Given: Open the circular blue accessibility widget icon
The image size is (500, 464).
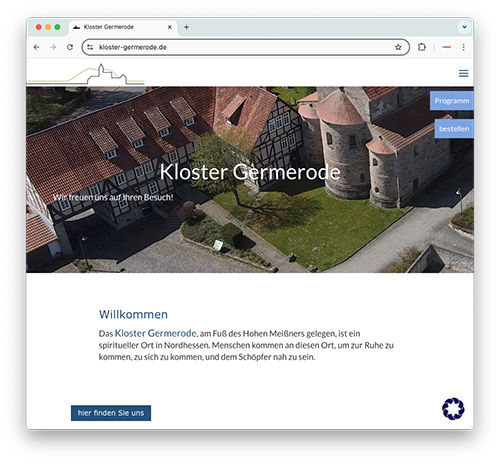Looking at the screenshot, I should tap(453, 409).
